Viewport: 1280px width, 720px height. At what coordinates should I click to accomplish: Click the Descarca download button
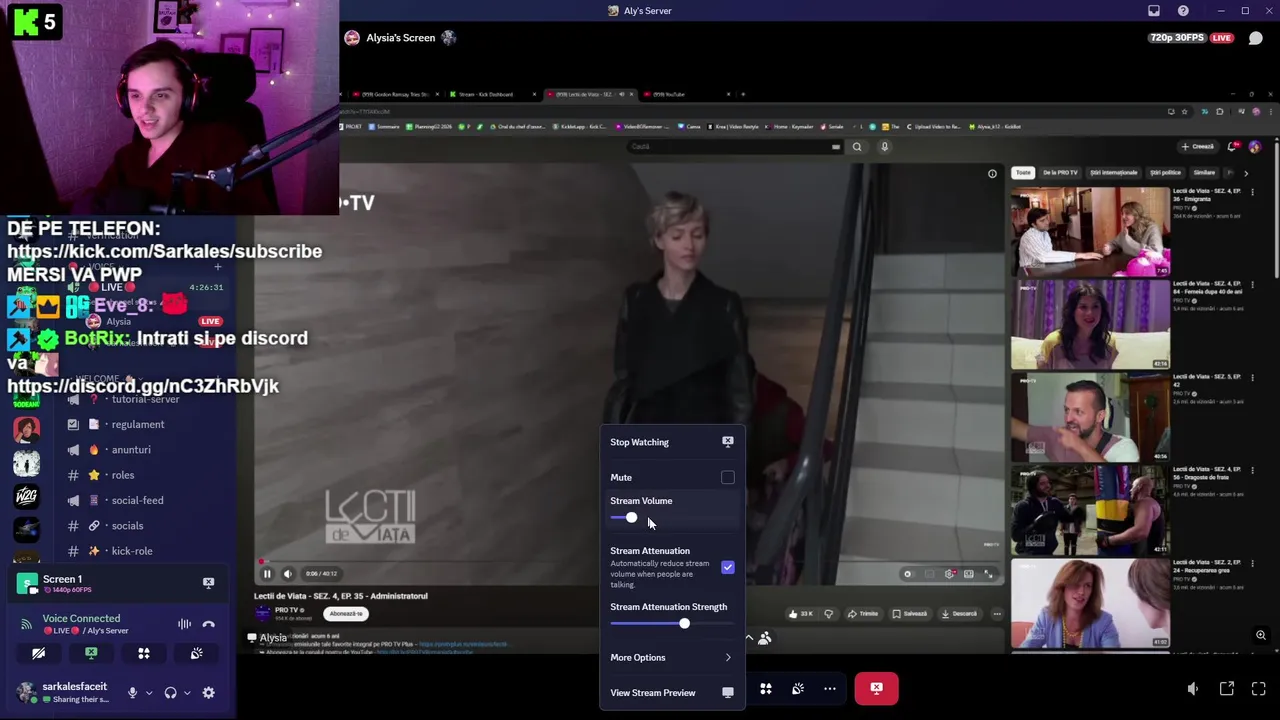click(959, 614)
